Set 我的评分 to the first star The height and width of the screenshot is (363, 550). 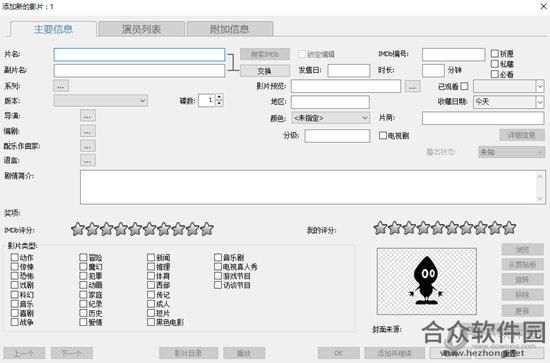380,228
